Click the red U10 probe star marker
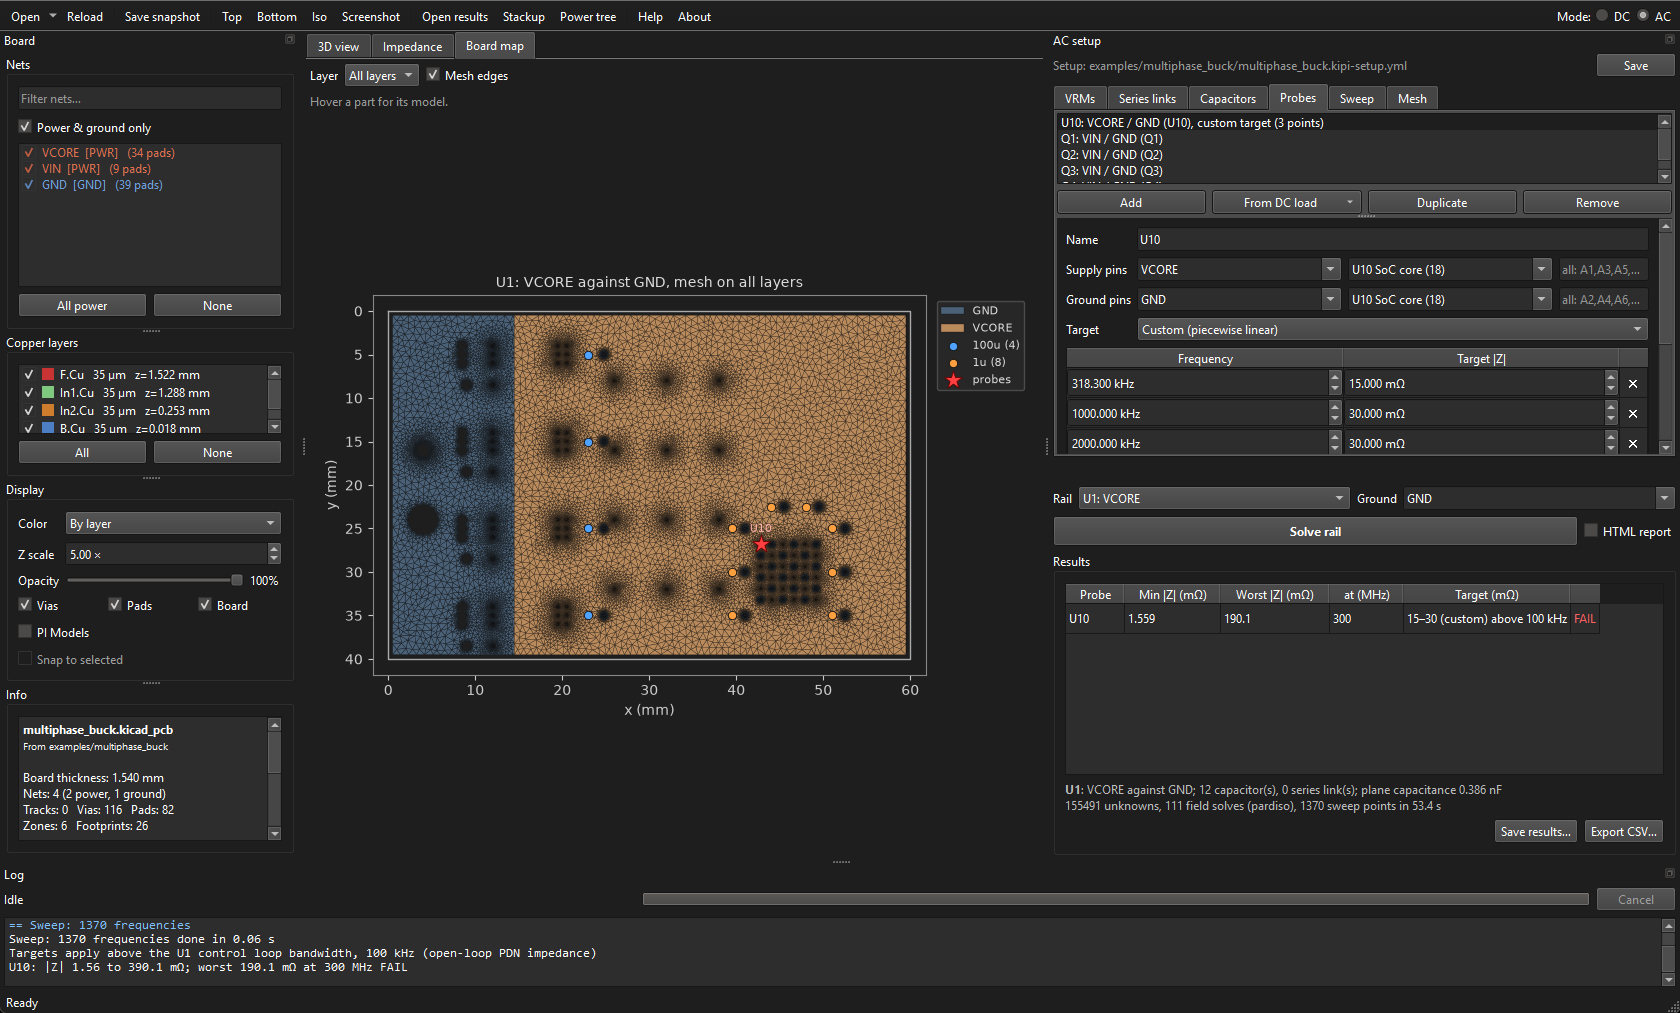 (761, 544)
